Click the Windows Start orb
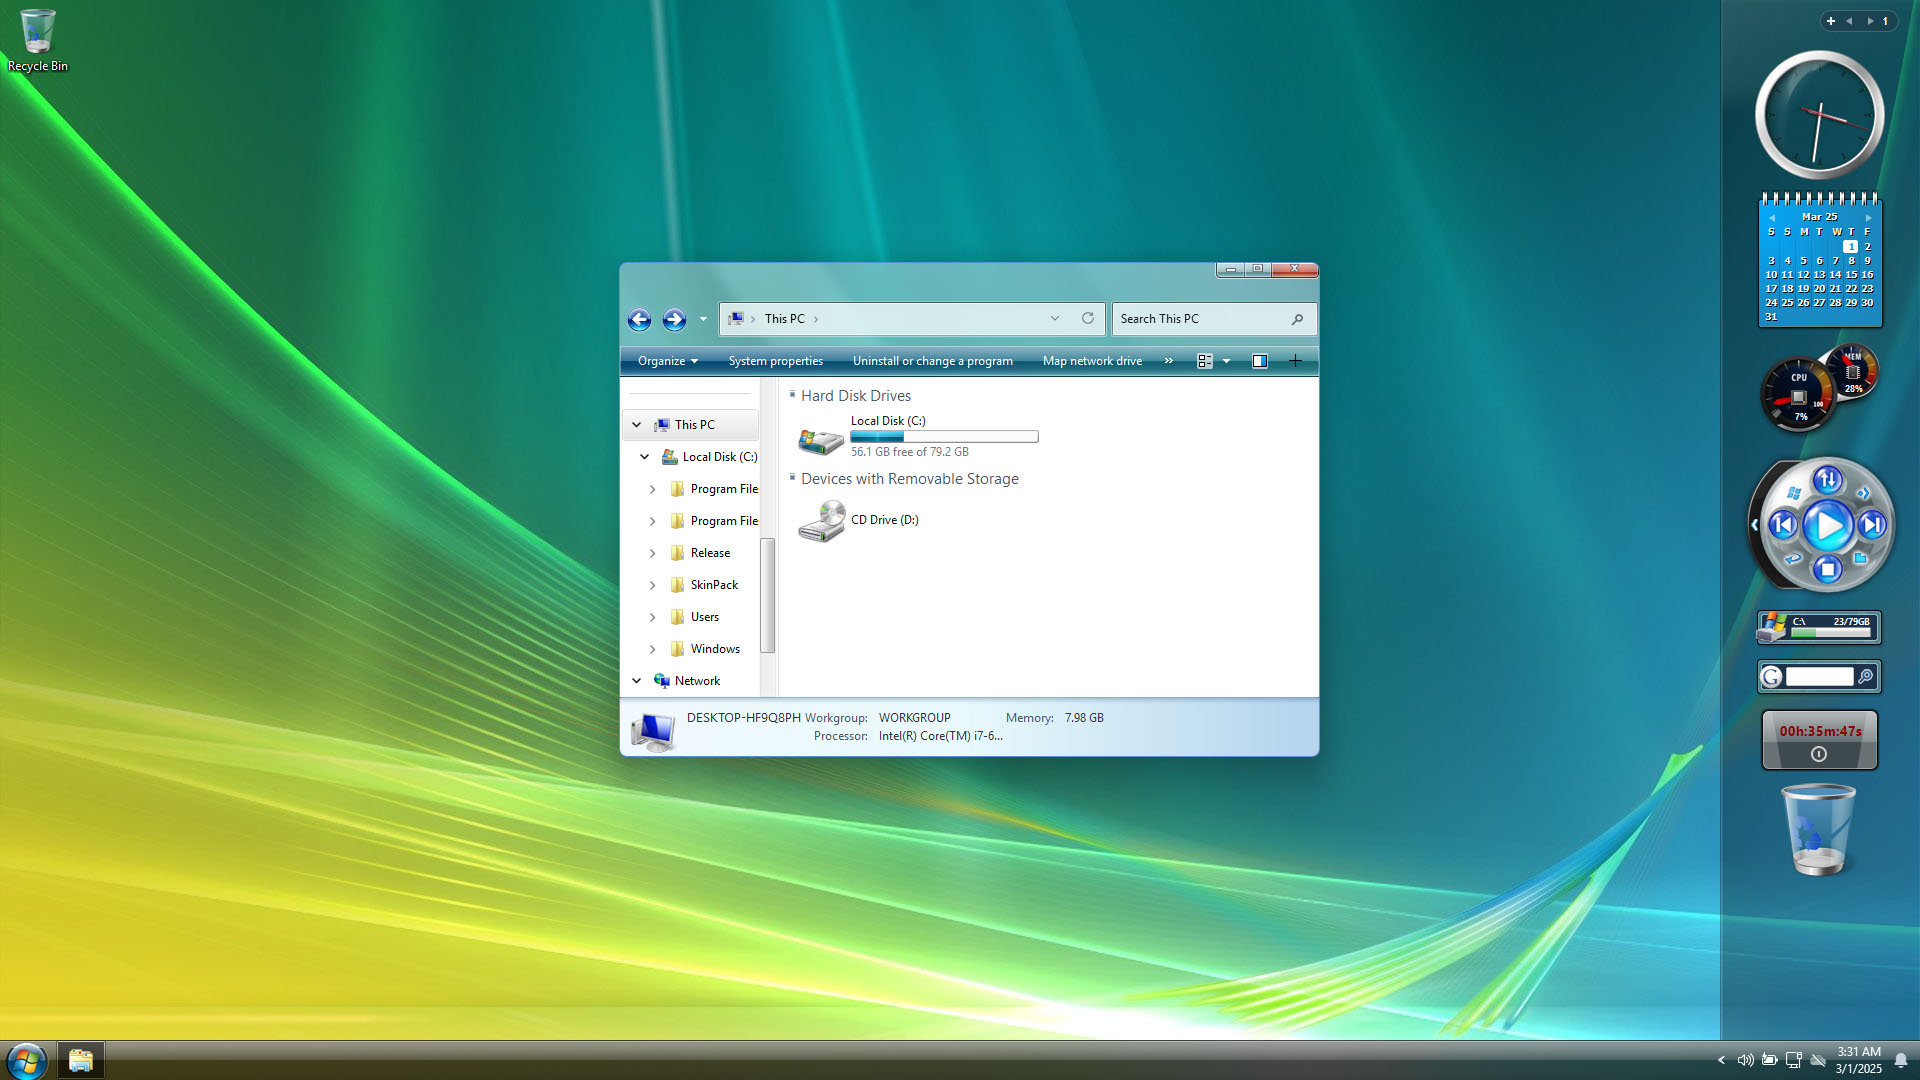Image resolution: width=1920 pixels, height=1080 pixels. pyautogui.click(x=26, y=1060)
